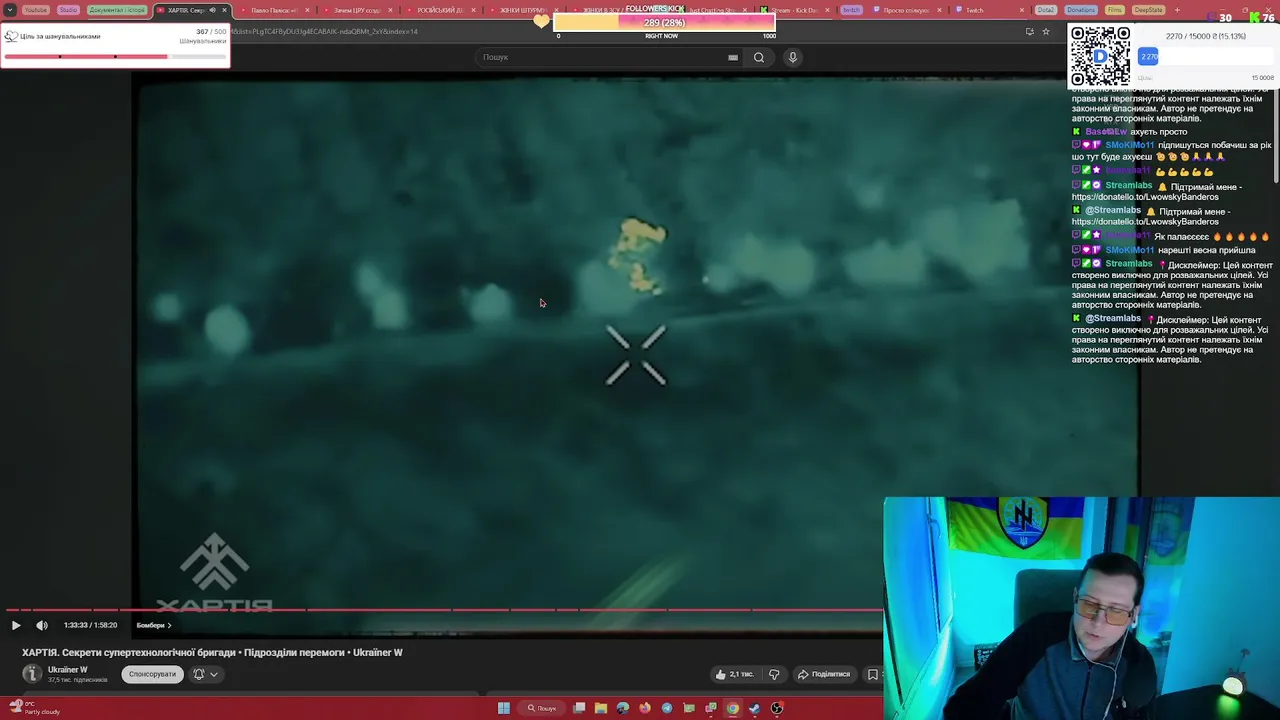The height and width of the screenshot is (720, 1280).
Task: Switch to the Studio browser tab
Action: coord(68,10)
